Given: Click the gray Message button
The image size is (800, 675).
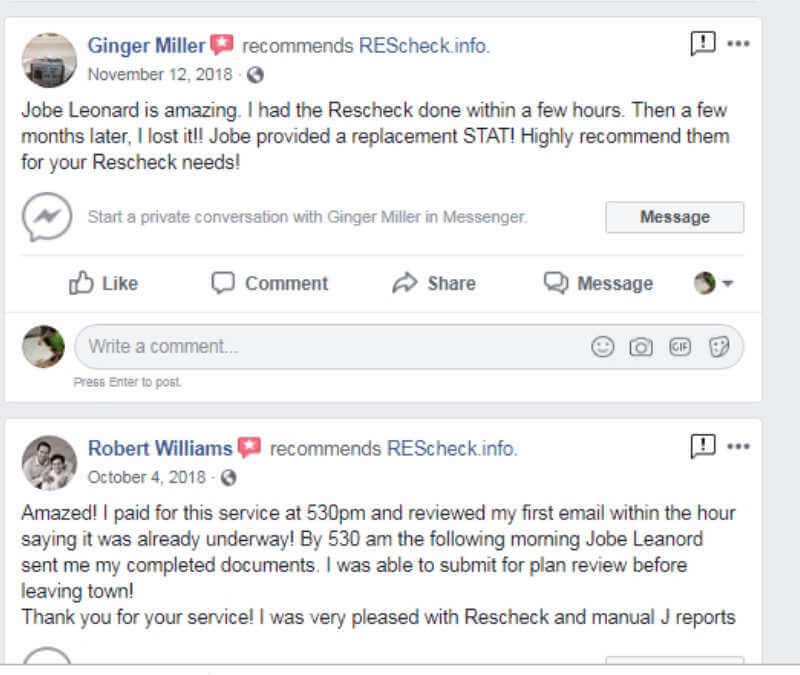Looking at the screenshot, I should 674,217.
